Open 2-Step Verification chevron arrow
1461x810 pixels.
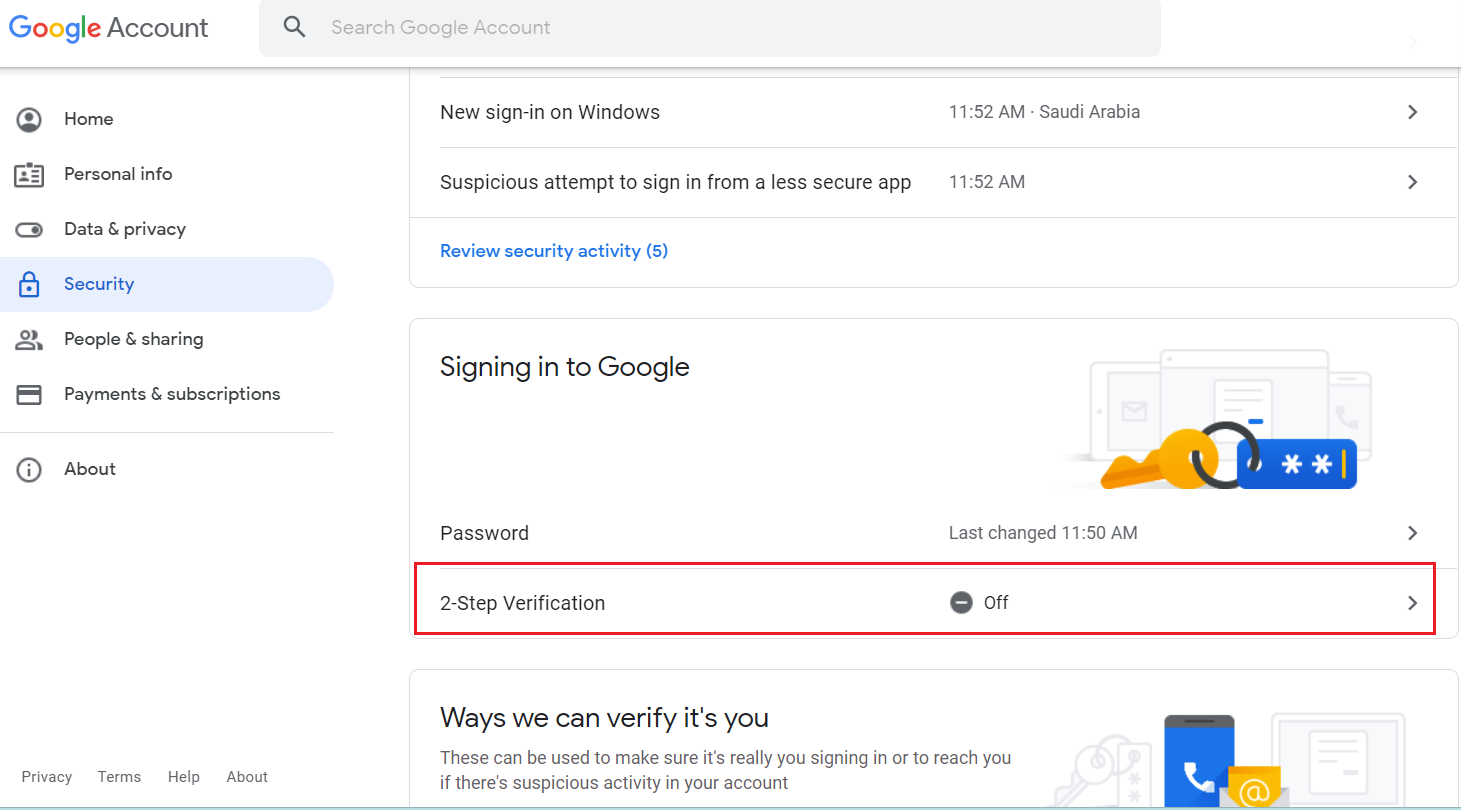point(1412,603)
